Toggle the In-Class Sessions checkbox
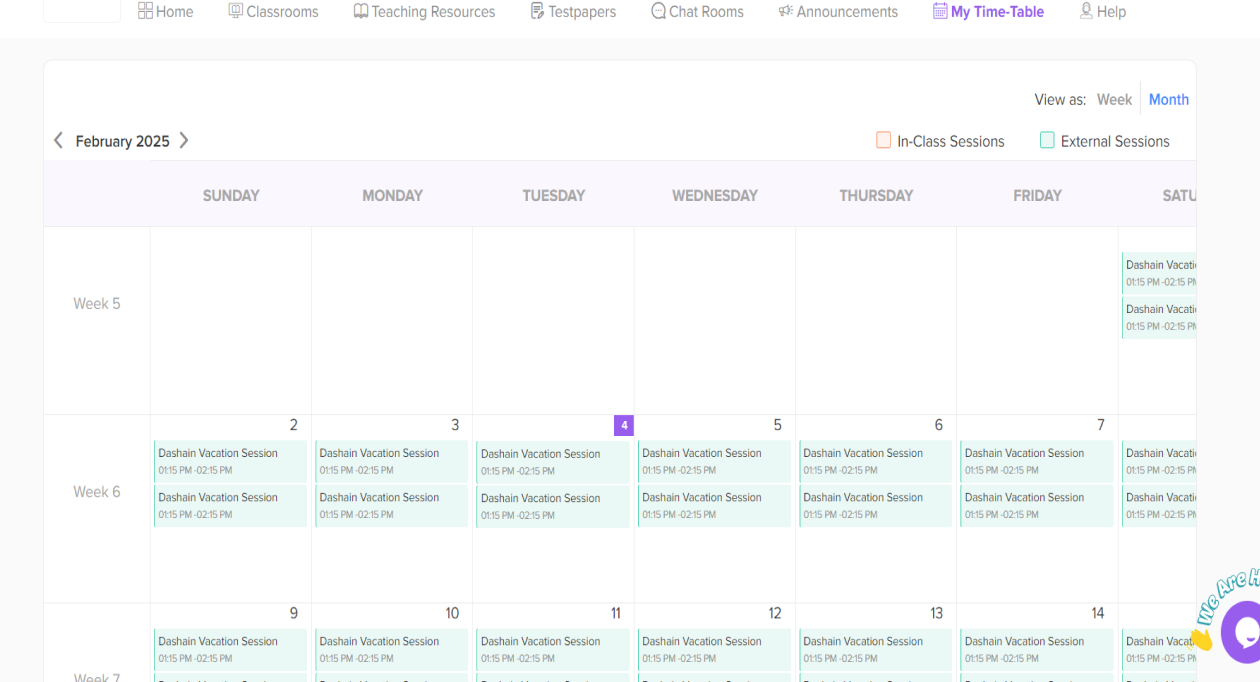The image size is (1260, 682). pyautogui.click(x=884, y=140)
